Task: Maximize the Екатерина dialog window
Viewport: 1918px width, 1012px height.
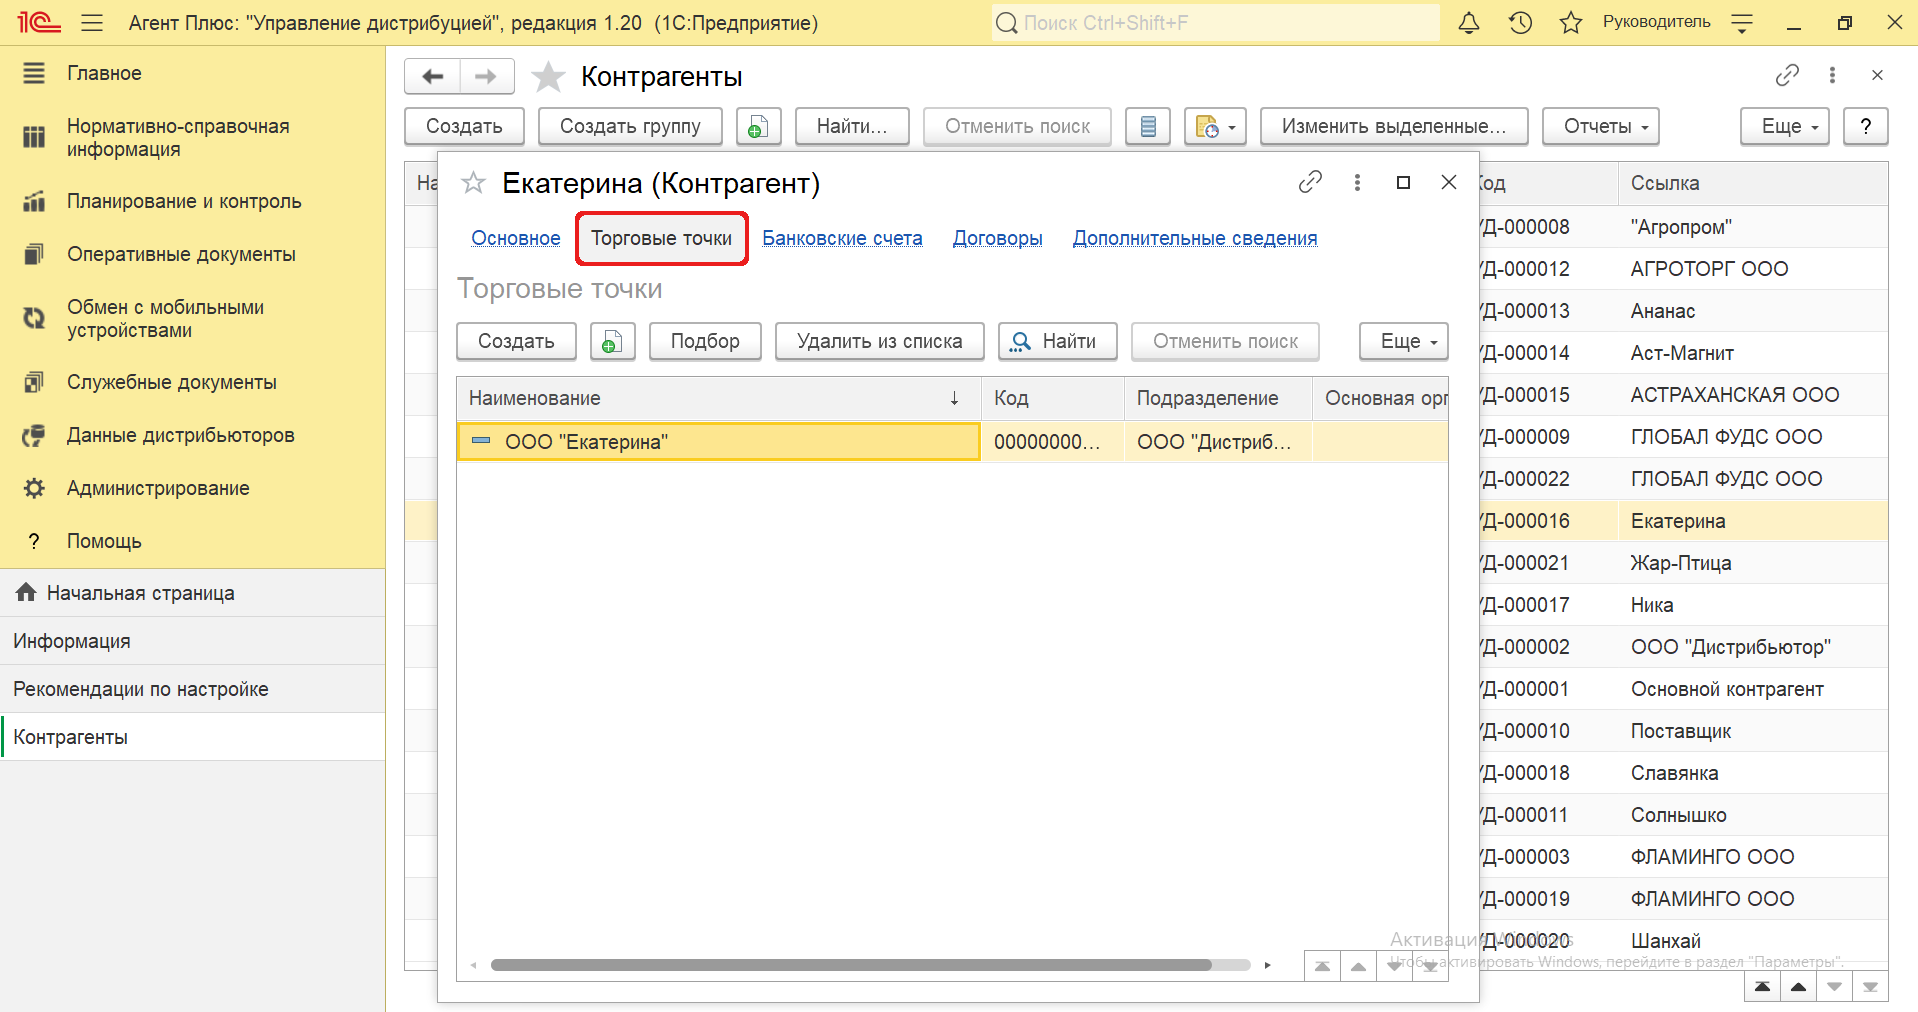Action: click(x=1403, y=182)
